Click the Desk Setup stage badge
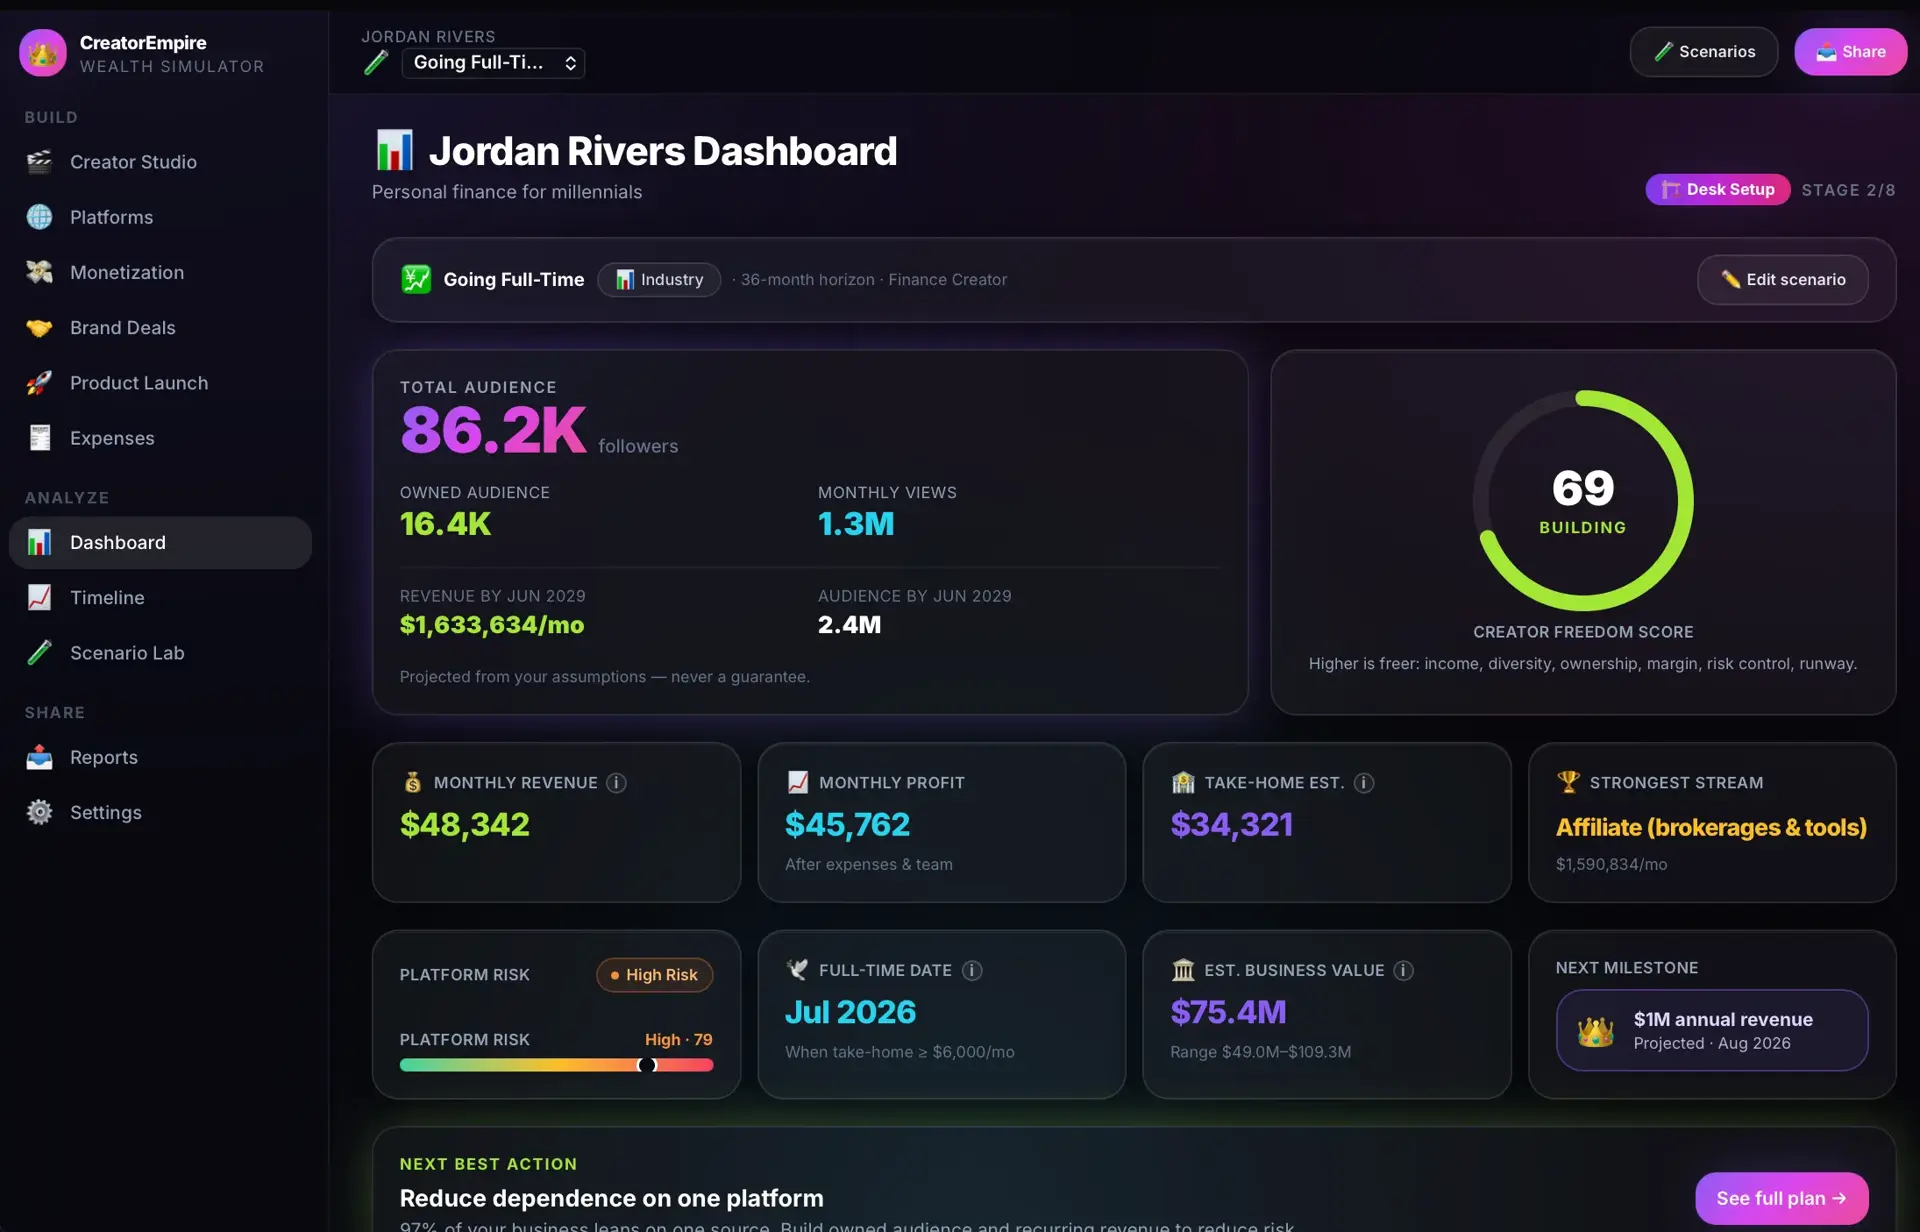1920x1232 pixels. (1717, 190)
